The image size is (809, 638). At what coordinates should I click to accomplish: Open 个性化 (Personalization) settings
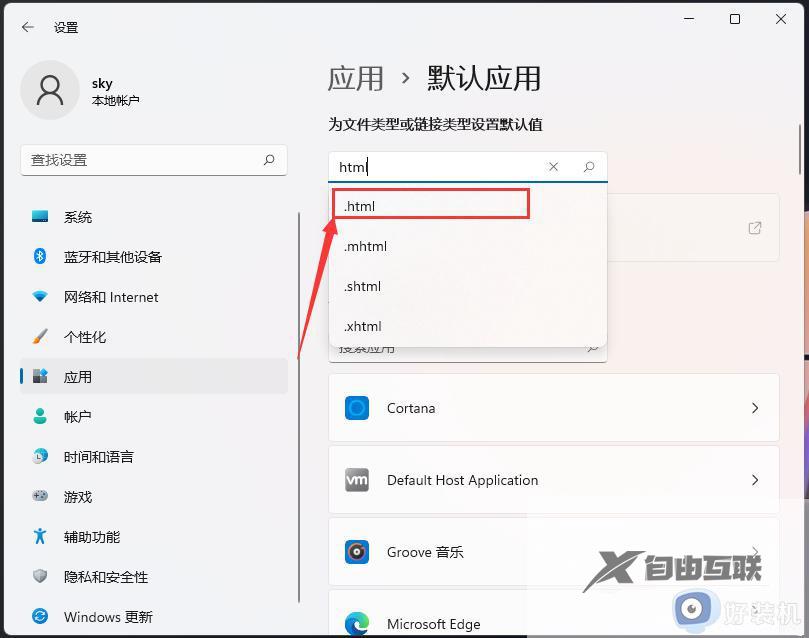(x=40, y=337)
